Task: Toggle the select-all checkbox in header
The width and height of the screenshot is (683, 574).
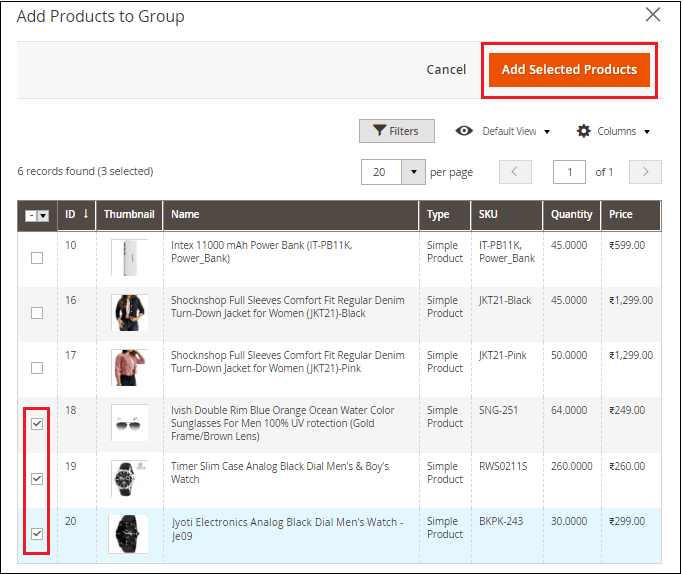Action: coord(30,216)
